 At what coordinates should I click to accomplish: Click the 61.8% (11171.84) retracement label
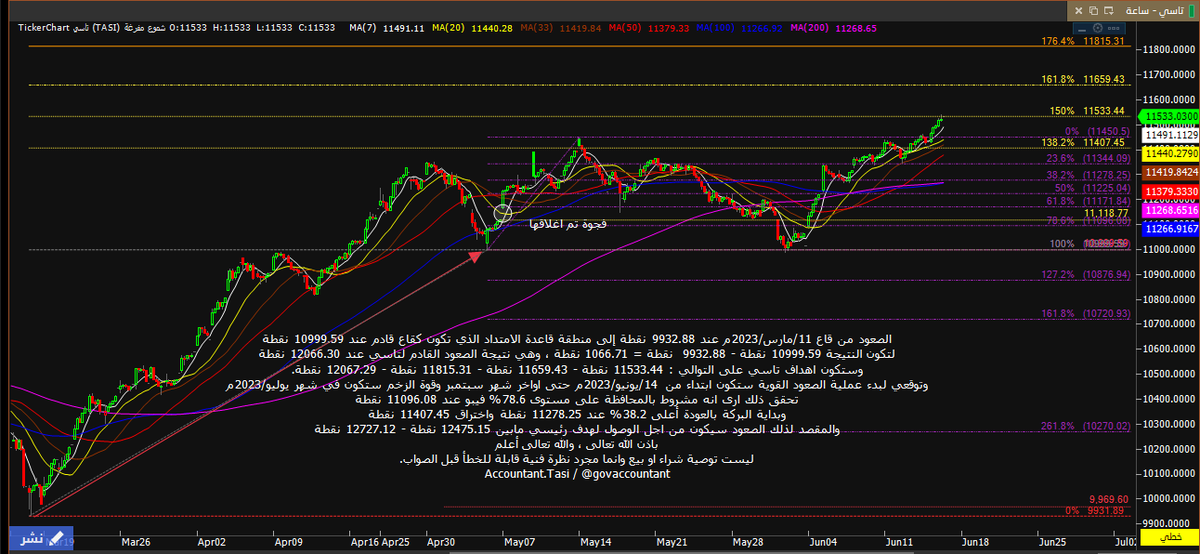coord(1087,202)
